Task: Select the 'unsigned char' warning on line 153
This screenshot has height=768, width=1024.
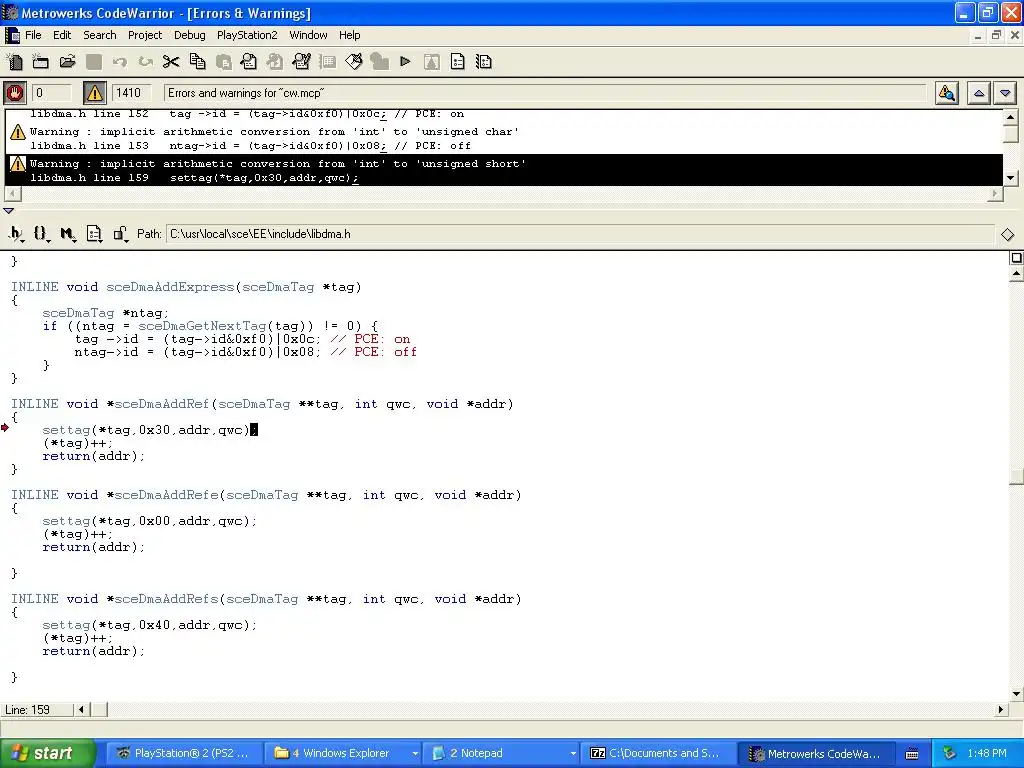Action: (504, 138)
